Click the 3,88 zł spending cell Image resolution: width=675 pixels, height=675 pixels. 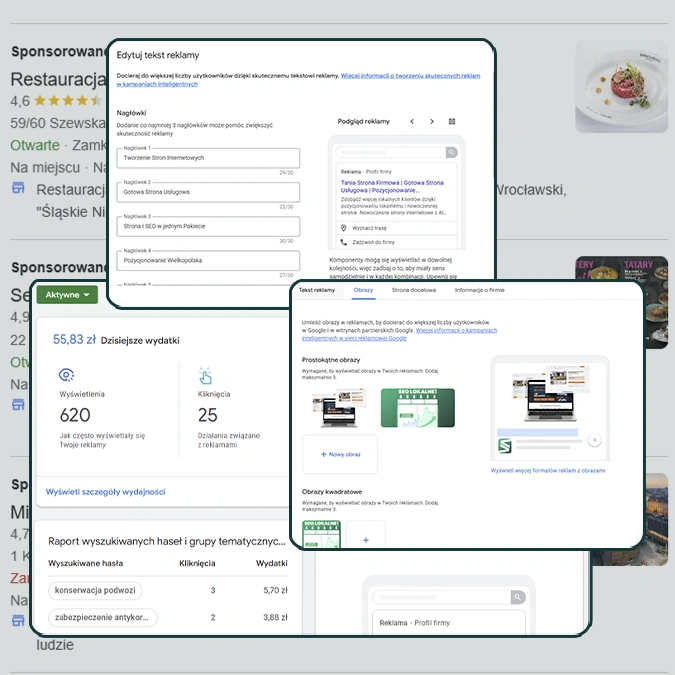[275, 617]
